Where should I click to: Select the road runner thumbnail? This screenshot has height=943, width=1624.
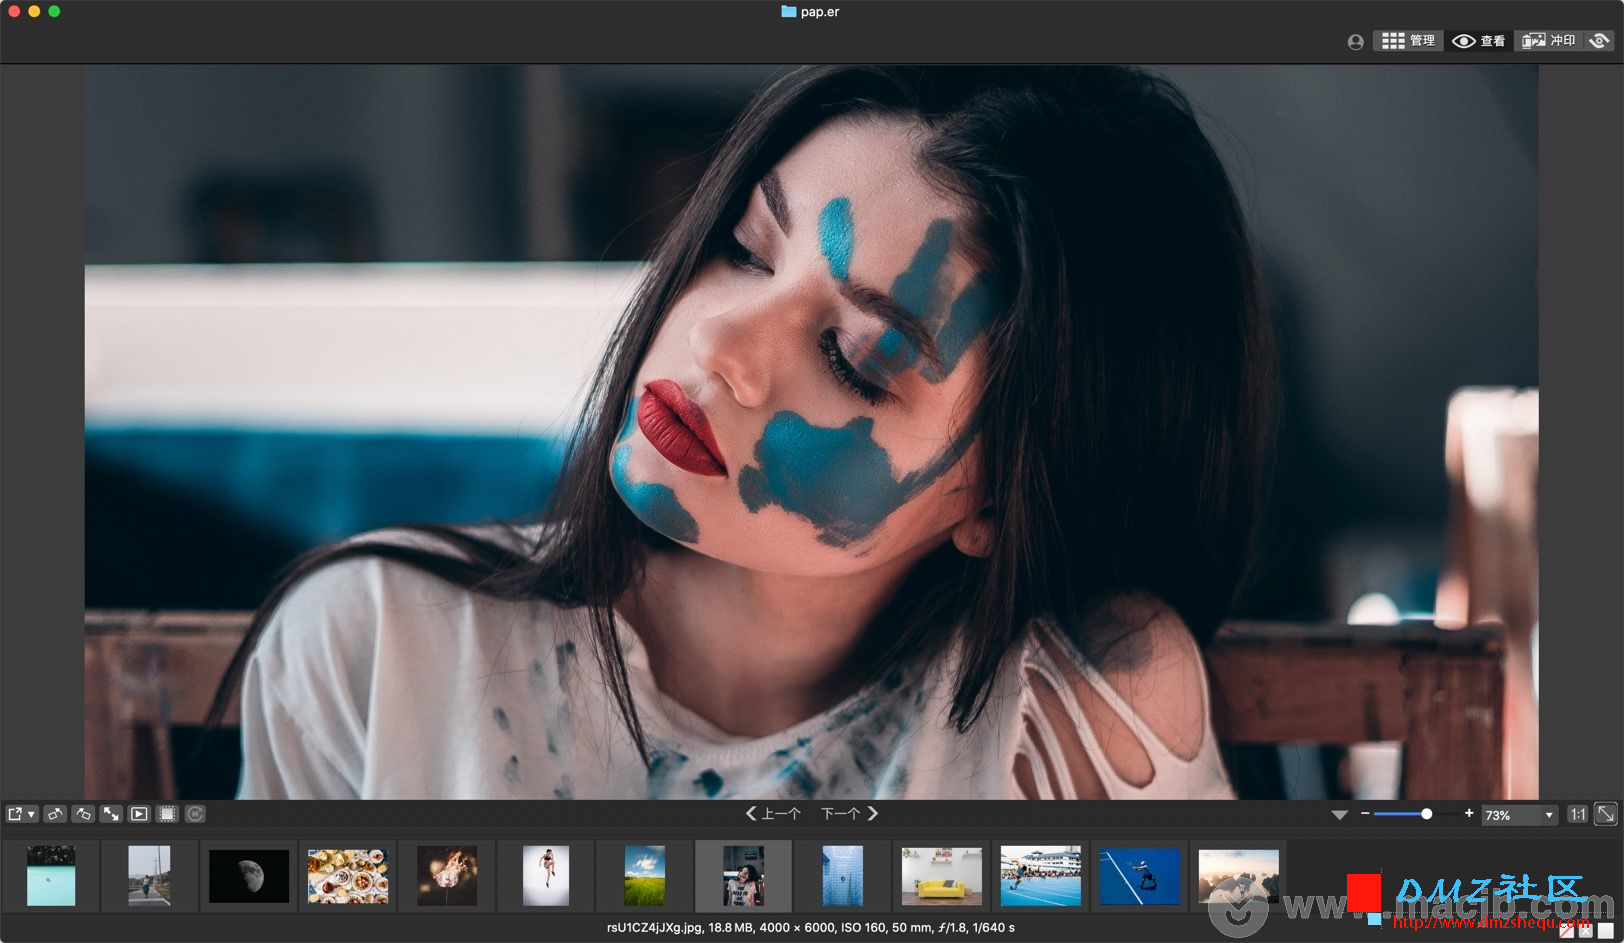click(x=149, y=876)
